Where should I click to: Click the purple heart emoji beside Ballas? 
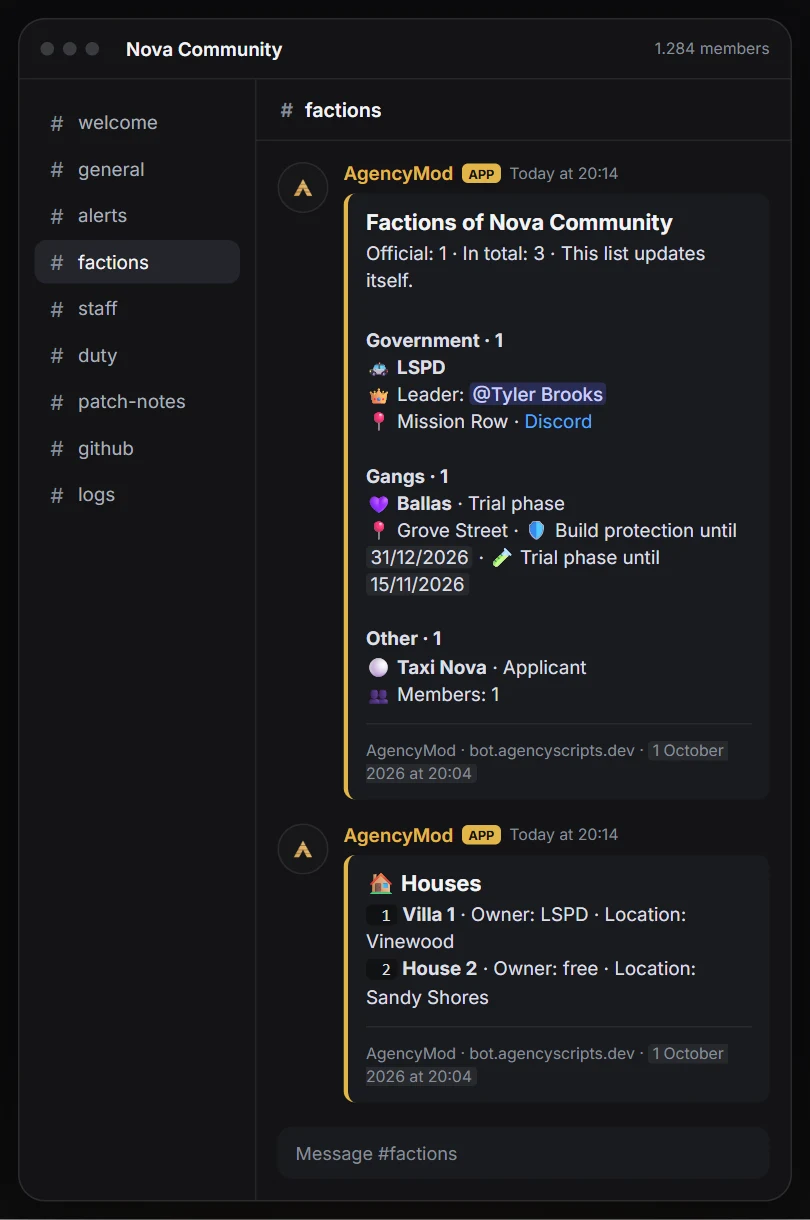(378, 503)
